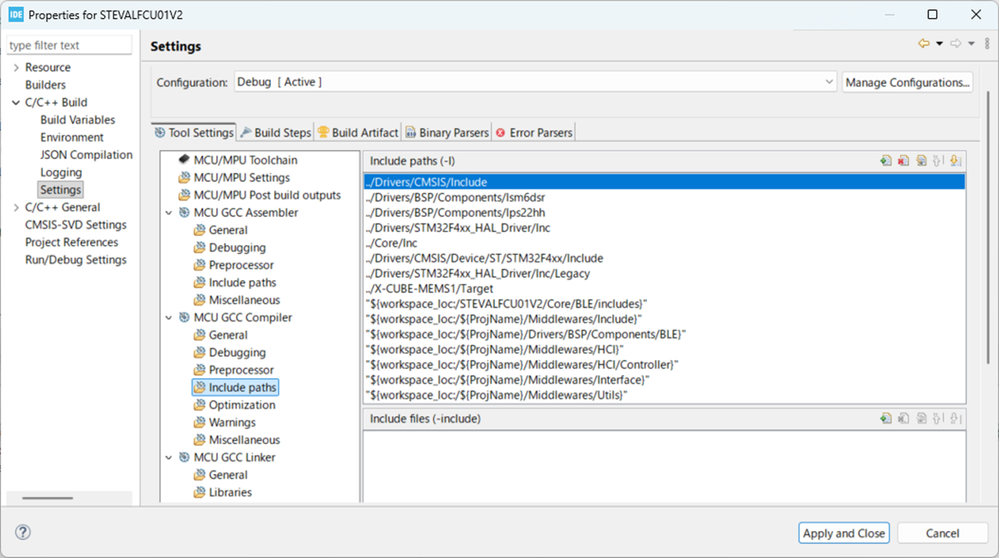Screen dimensions: 999x558
Task: Click the Apply and Close button
Action: (x=843, y=533)
